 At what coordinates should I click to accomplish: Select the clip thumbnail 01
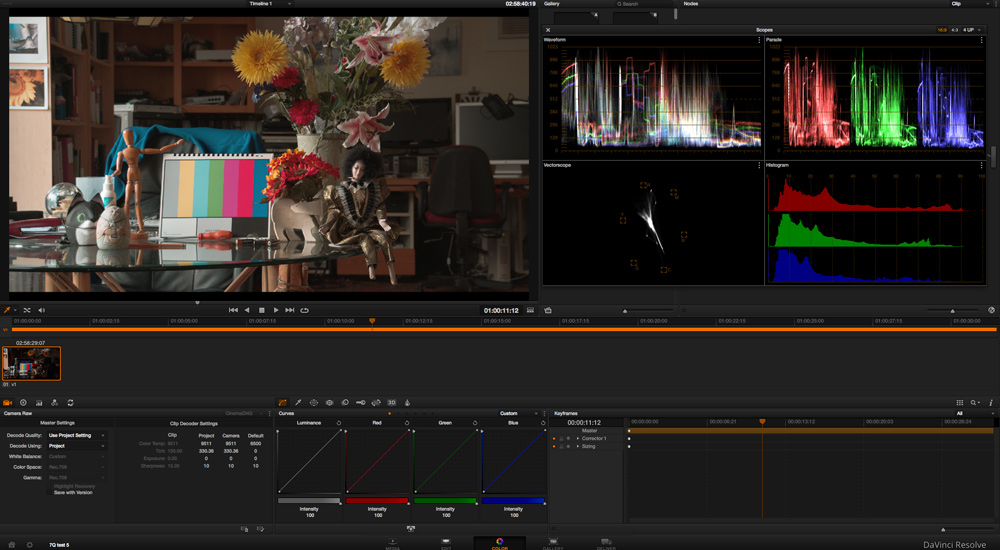(31, 363)
